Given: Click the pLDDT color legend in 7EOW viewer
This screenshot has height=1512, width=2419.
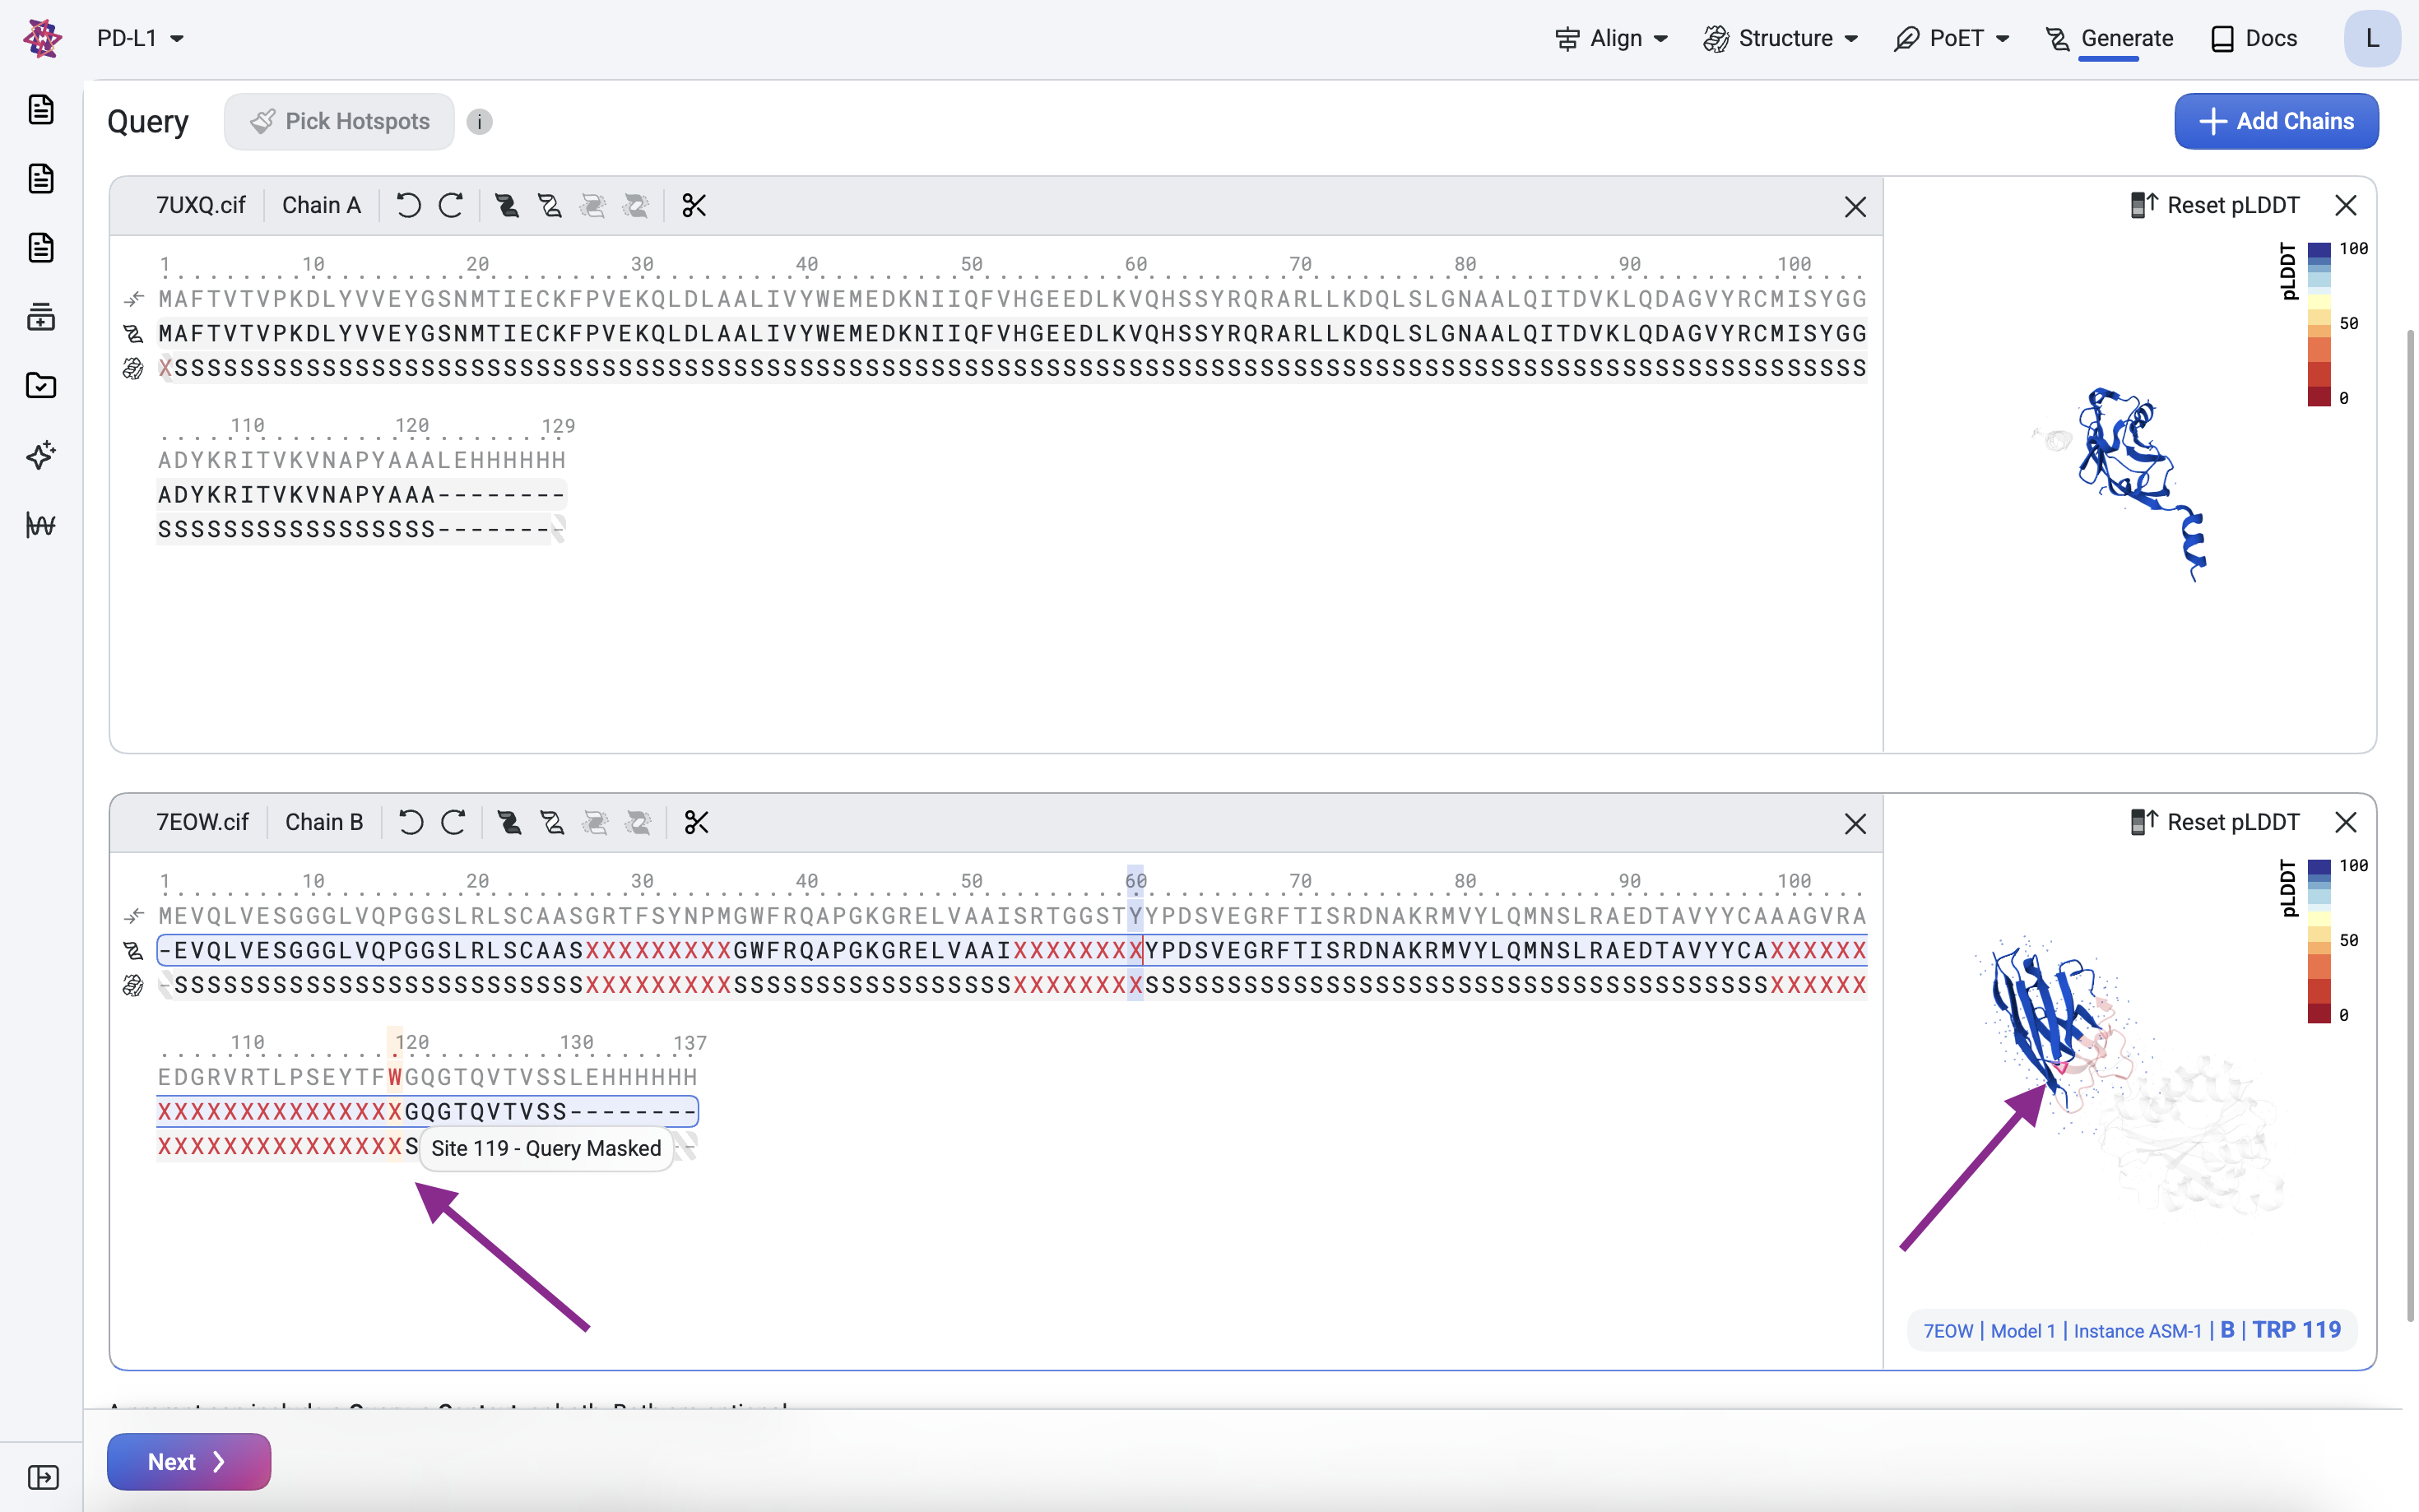Looking at the screenshot, I should point(2320,941).
